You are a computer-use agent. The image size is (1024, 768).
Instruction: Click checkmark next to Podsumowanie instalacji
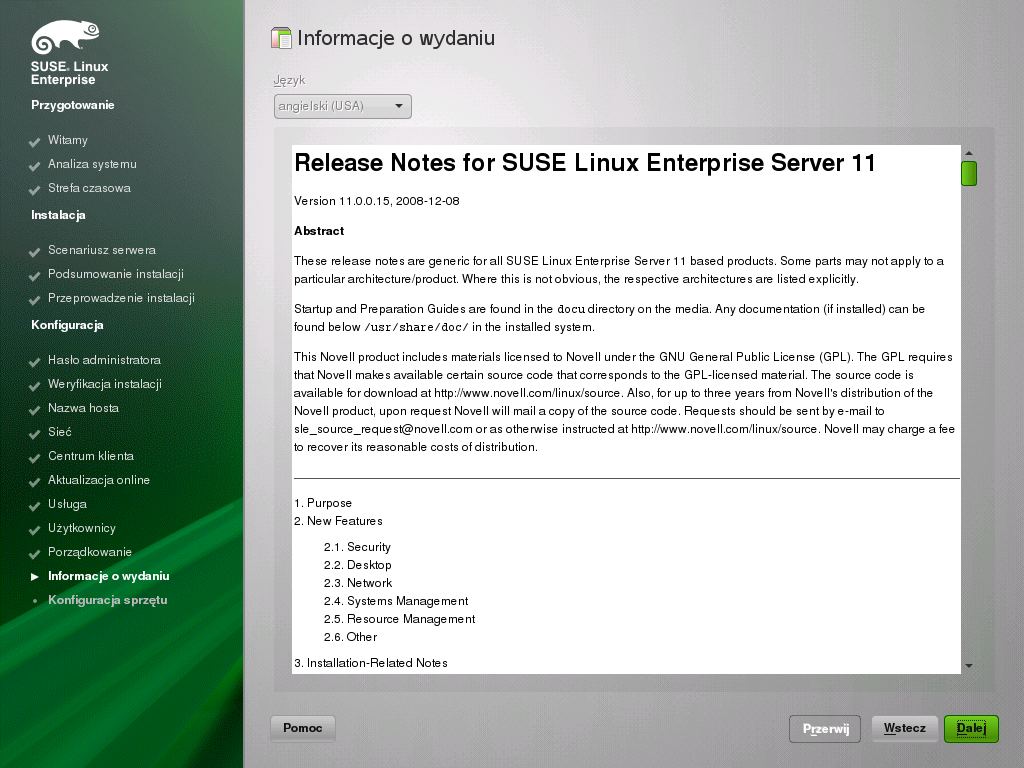click(35, 276)
